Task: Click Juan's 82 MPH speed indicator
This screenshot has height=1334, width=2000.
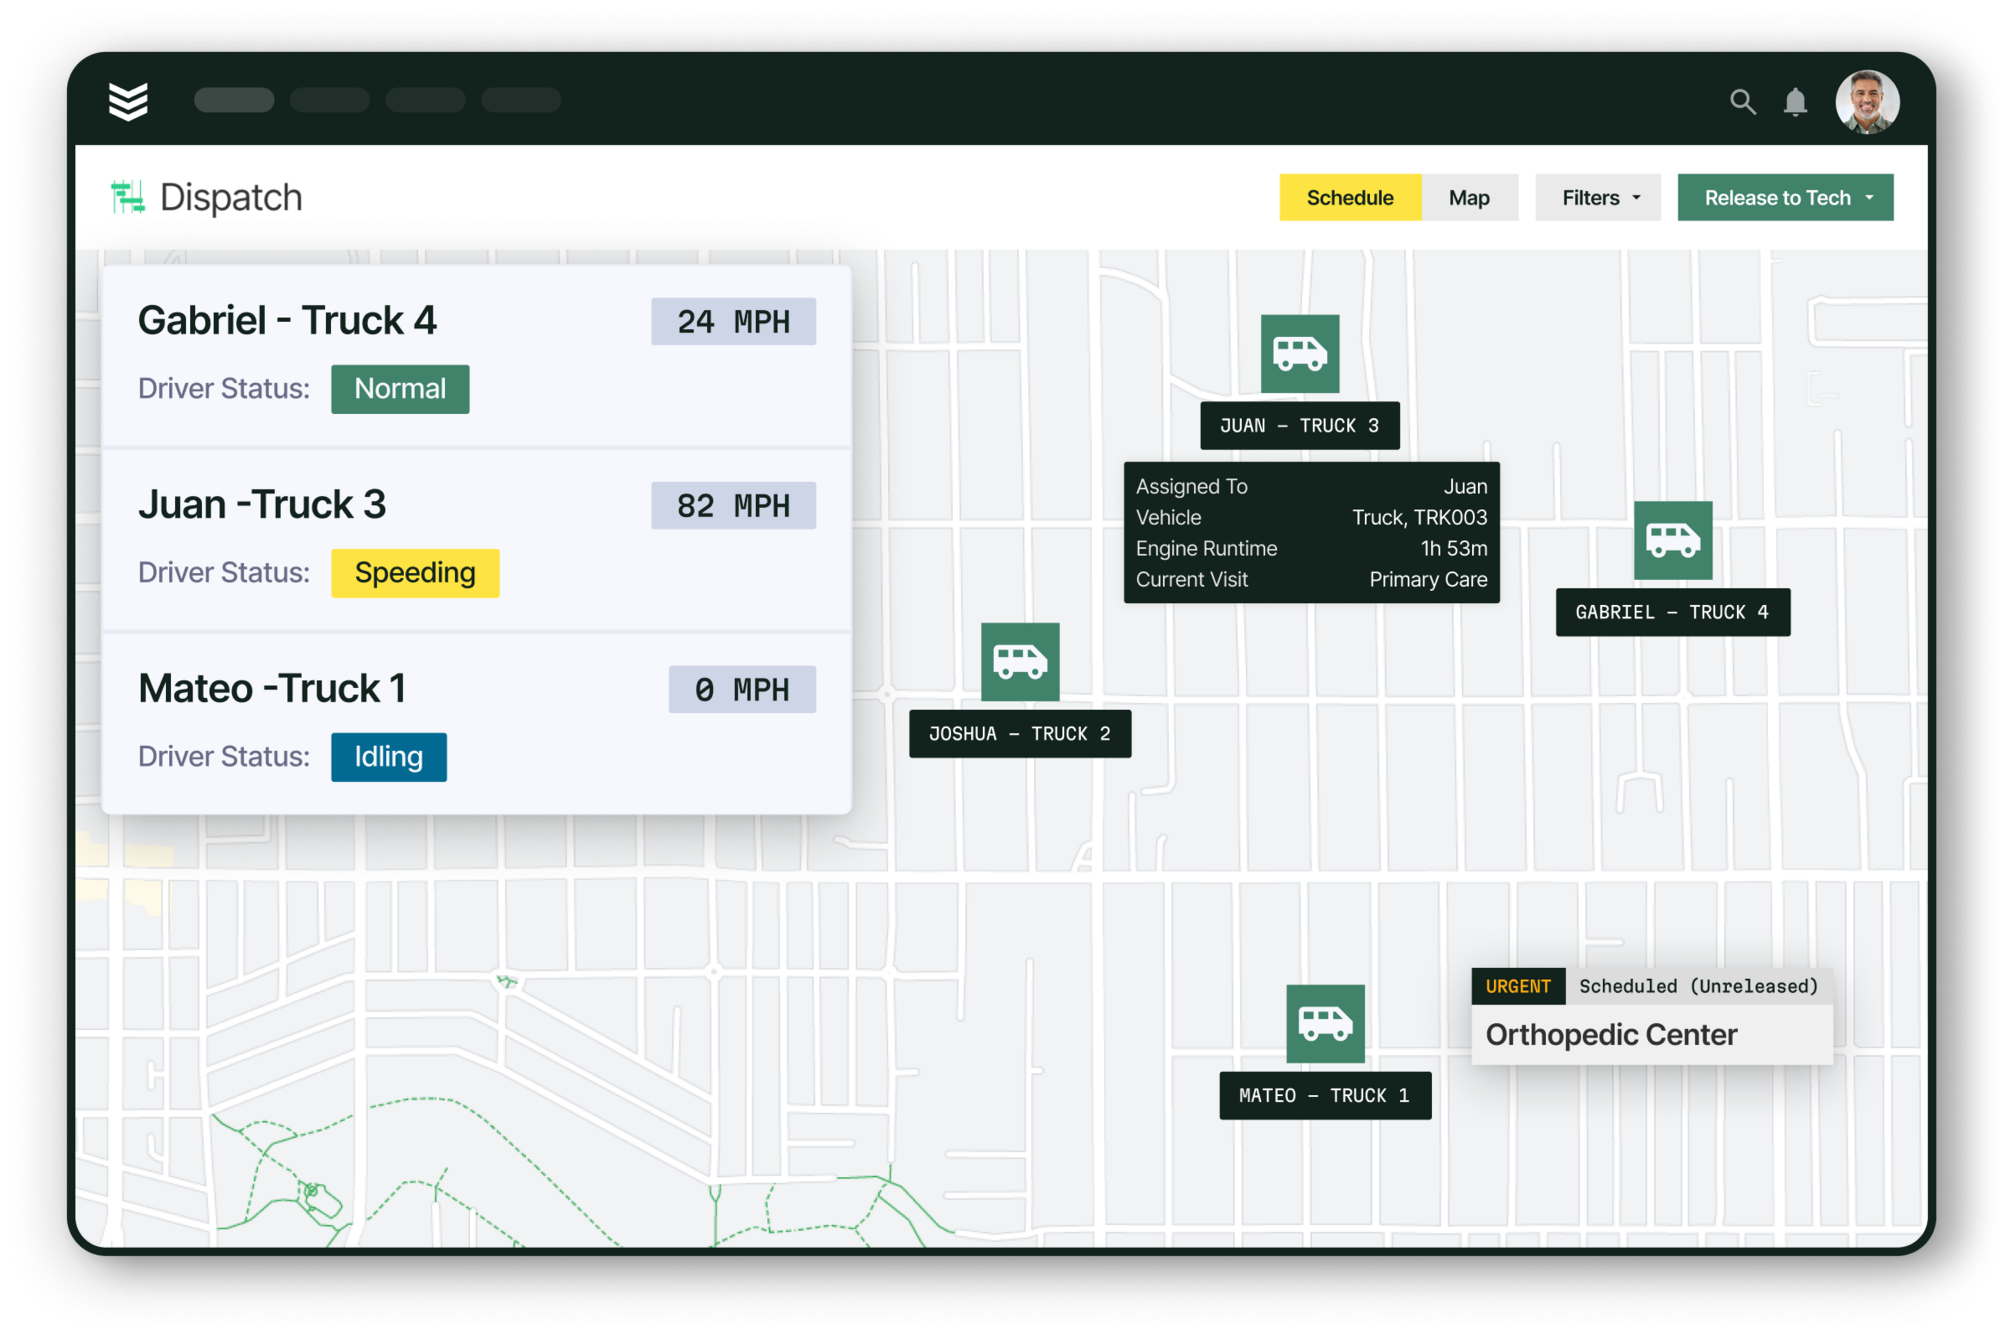Action: 733,505
